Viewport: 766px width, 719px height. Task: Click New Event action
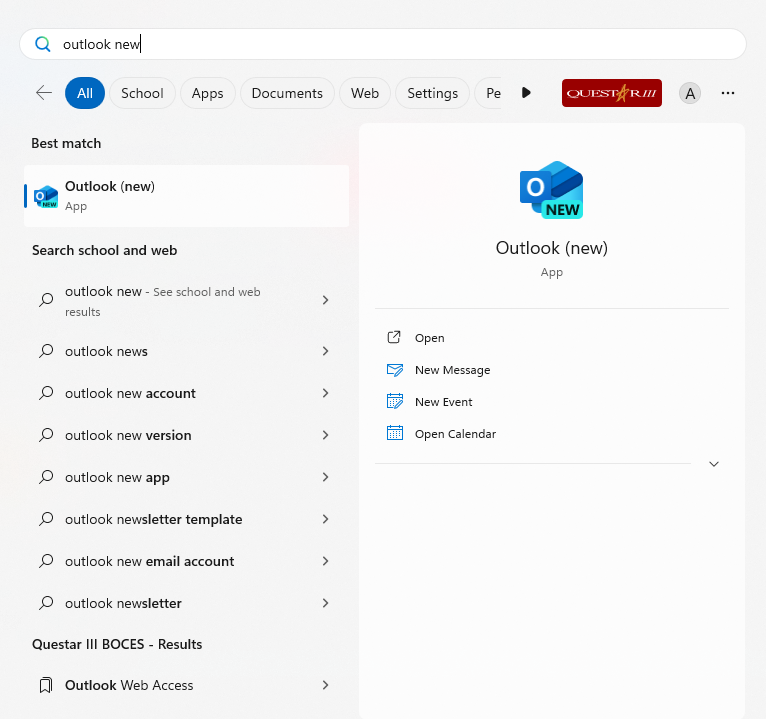coord(444,402)
